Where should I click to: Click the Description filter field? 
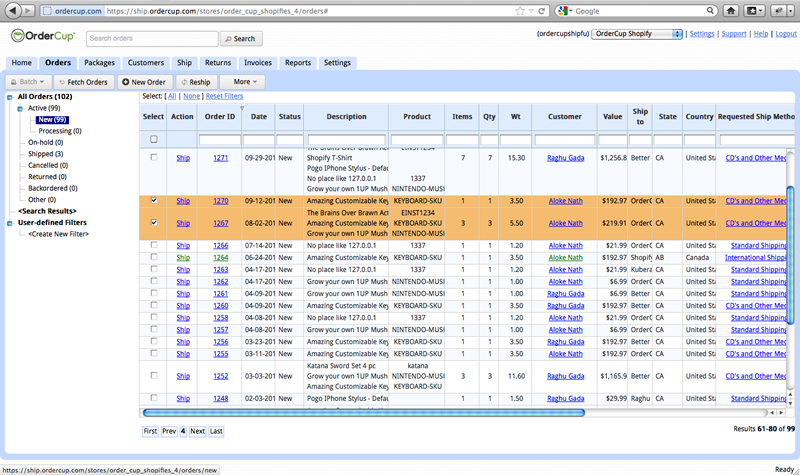[x=346, y=140]
